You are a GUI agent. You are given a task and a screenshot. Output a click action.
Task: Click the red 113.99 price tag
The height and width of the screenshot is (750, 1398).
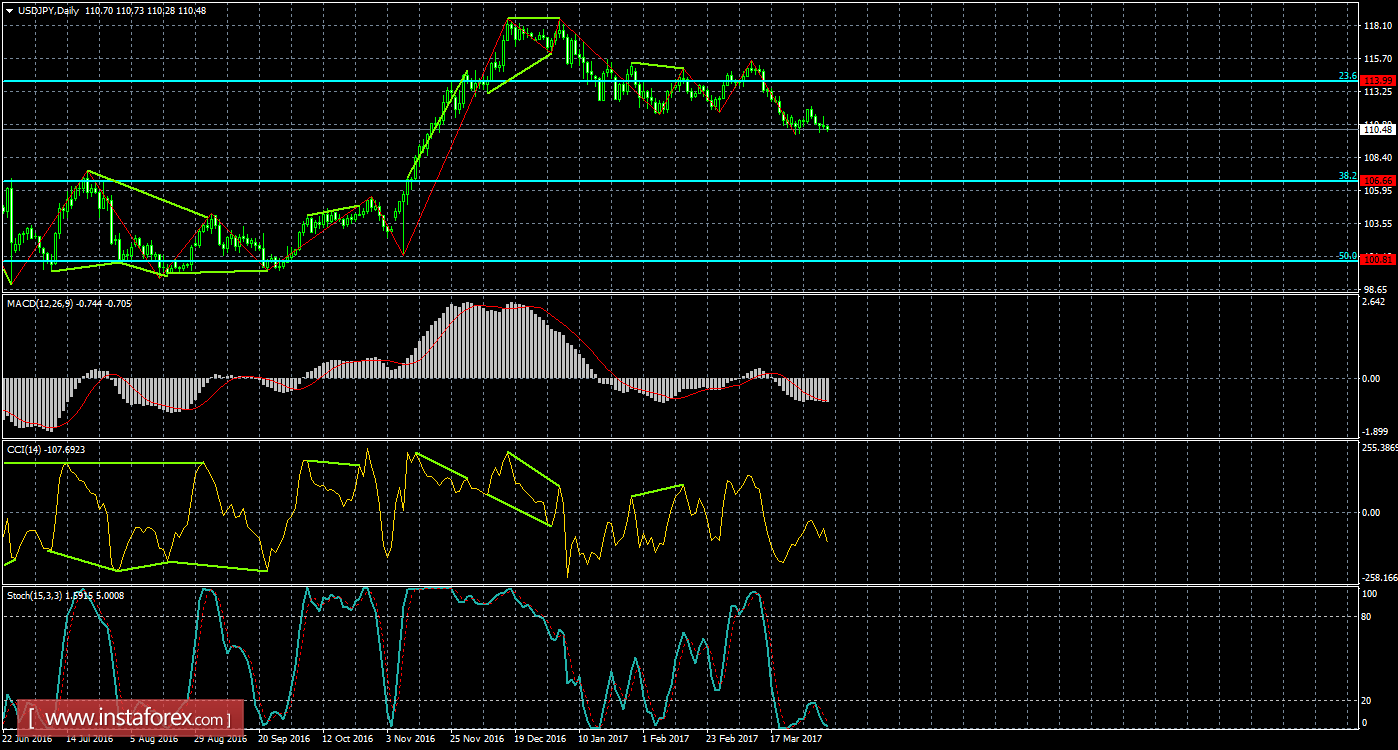(1379, 80)
